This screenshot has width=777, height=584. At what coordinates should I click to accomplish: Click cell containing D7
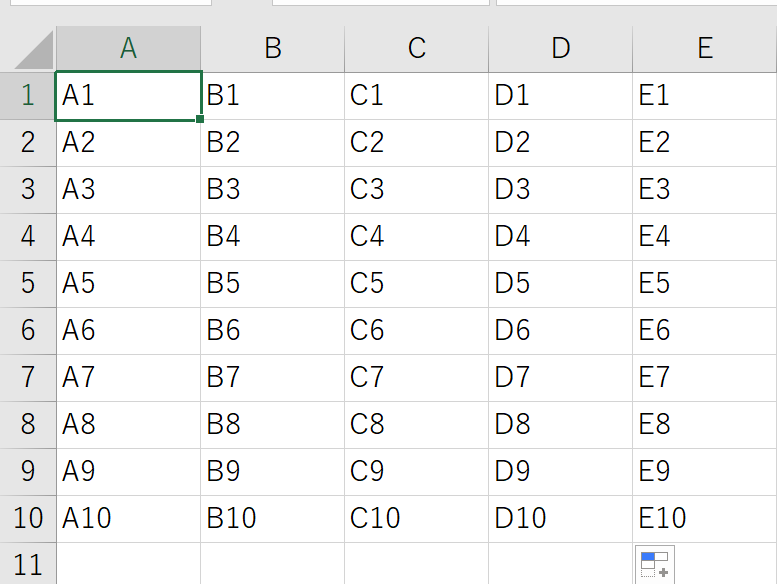click(x=560, y=377)
